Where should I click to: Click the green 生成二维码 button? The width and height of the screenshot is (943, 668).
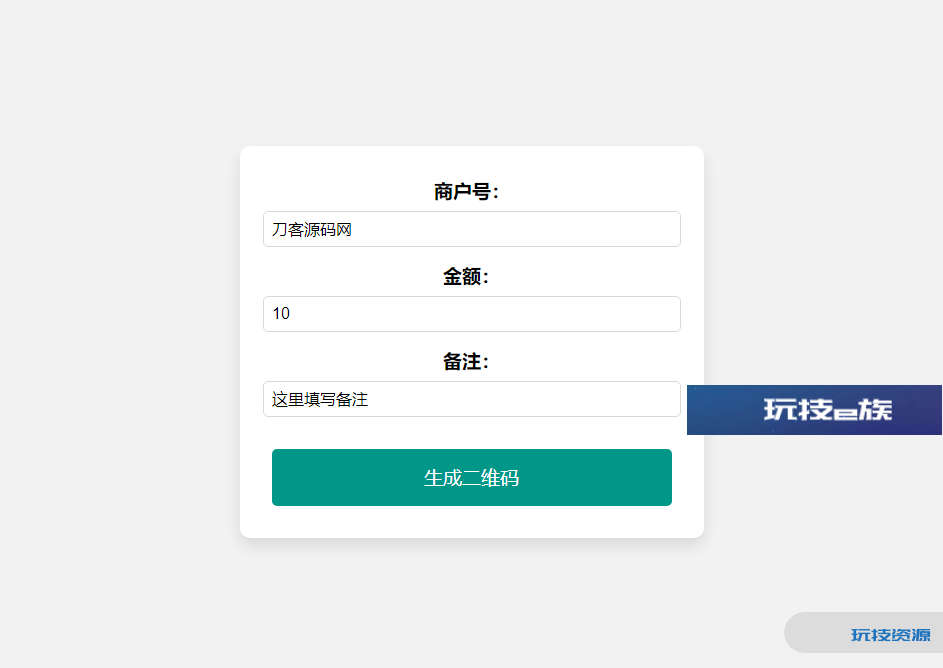click(472, 477)
